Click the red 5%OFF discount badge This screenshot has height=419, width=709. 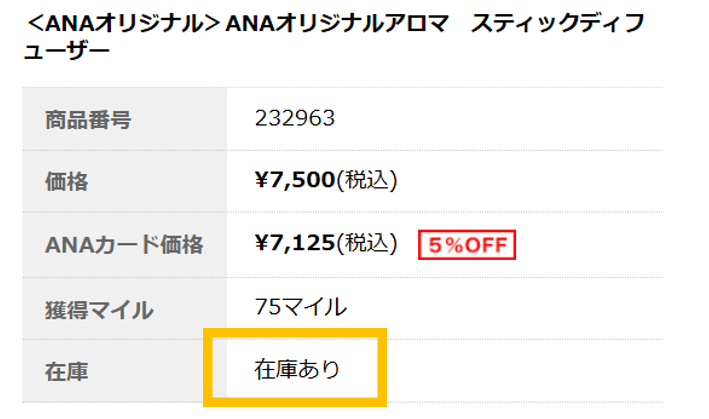click(x=467, y=244)
